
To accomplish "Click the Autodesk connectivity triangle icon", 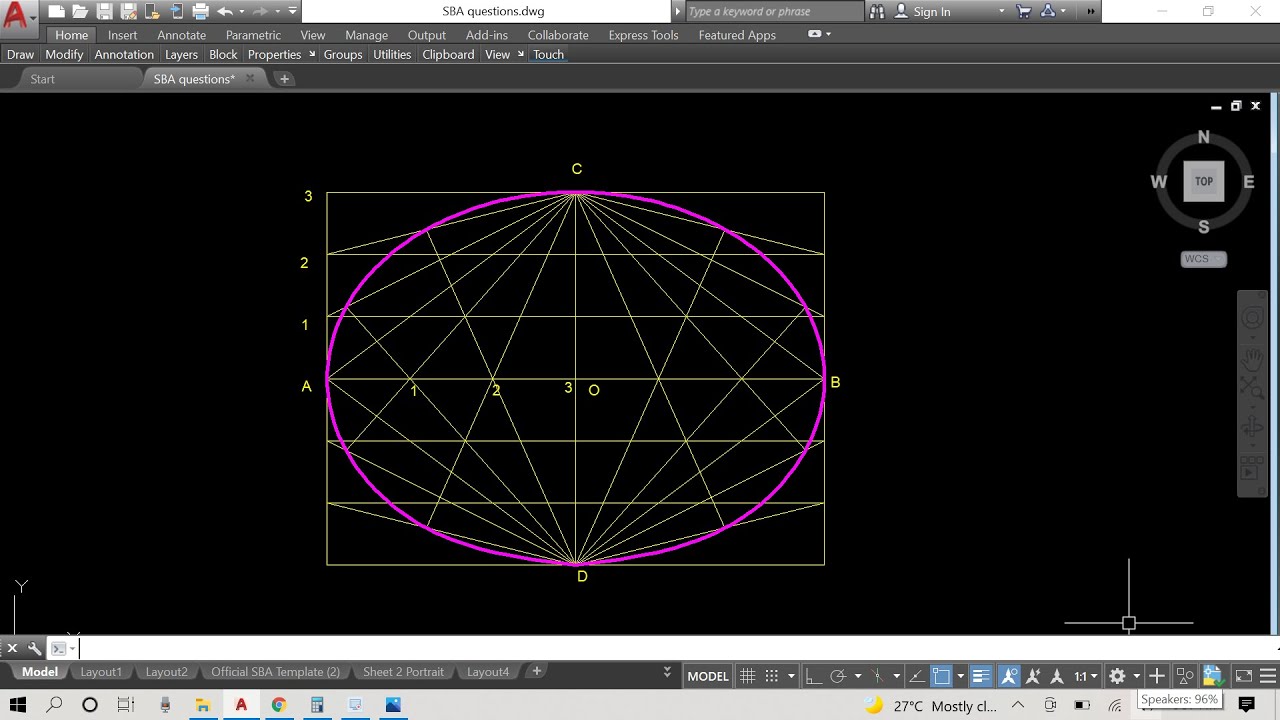I will (1047, 12).
